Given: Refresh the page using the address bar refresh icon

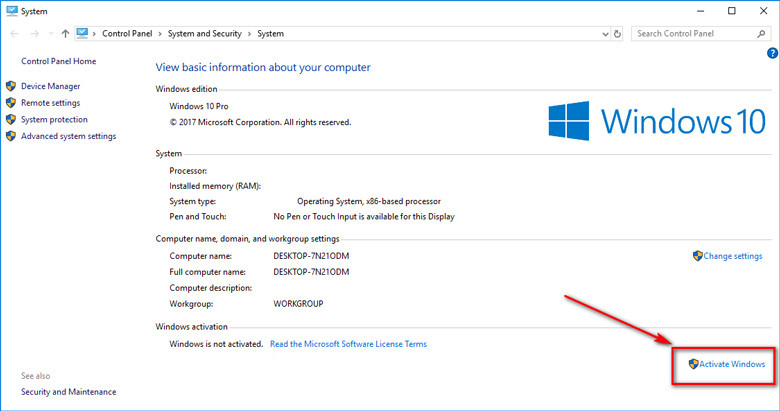Looking at the screenshot, I should [x=616, y=33].
